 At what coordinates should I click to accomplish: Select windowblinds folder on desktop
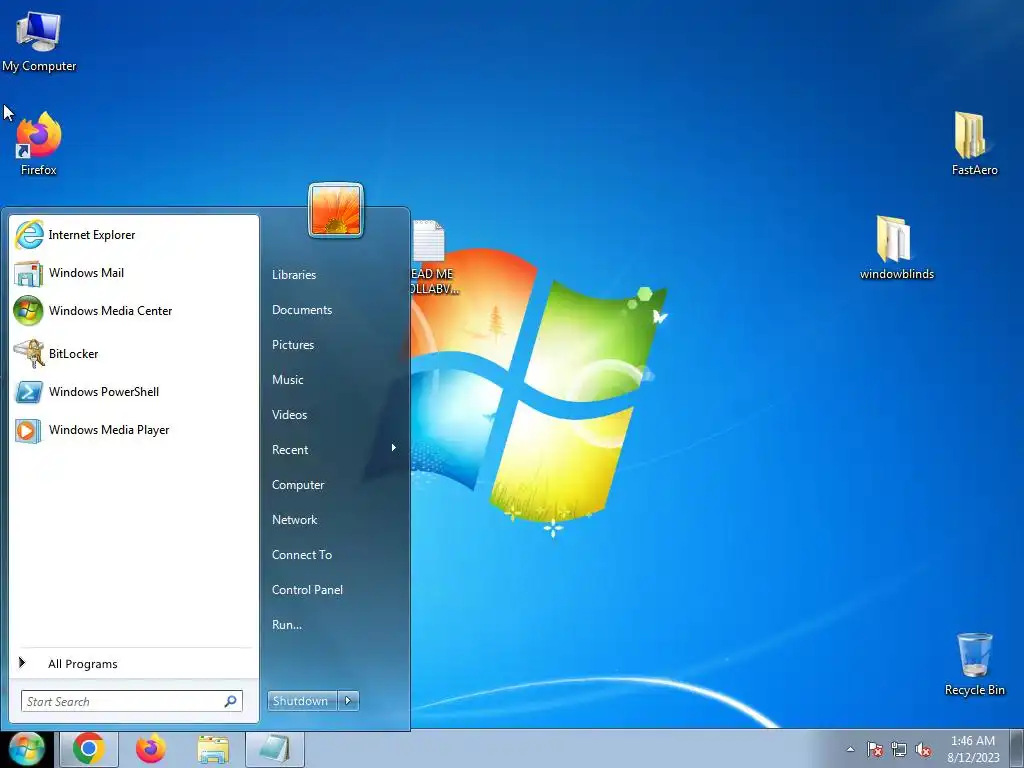[x=897, y=248]
